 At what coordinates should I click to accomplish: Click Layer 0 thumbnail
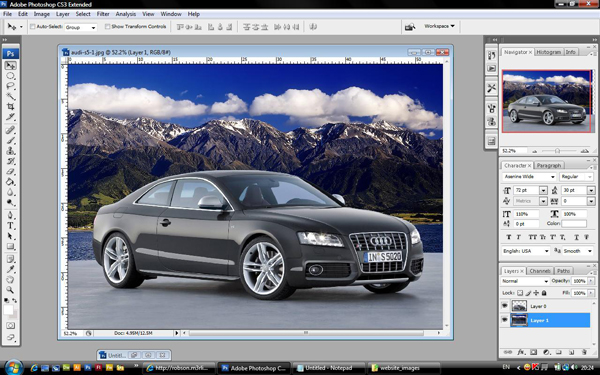pos(519,306)
